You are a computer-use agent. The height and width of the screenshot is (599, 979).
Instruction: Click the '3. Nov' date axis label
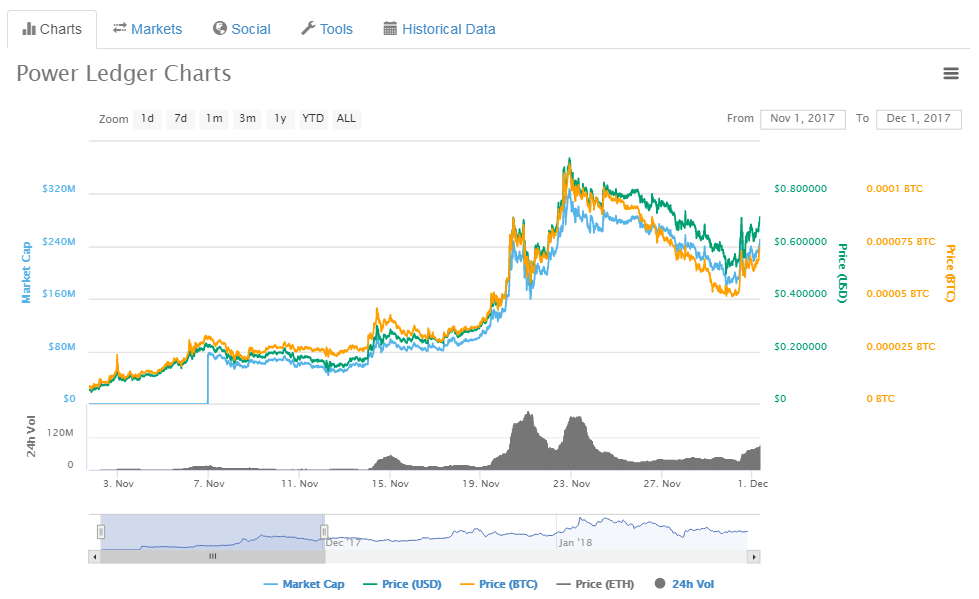[119, 483]
